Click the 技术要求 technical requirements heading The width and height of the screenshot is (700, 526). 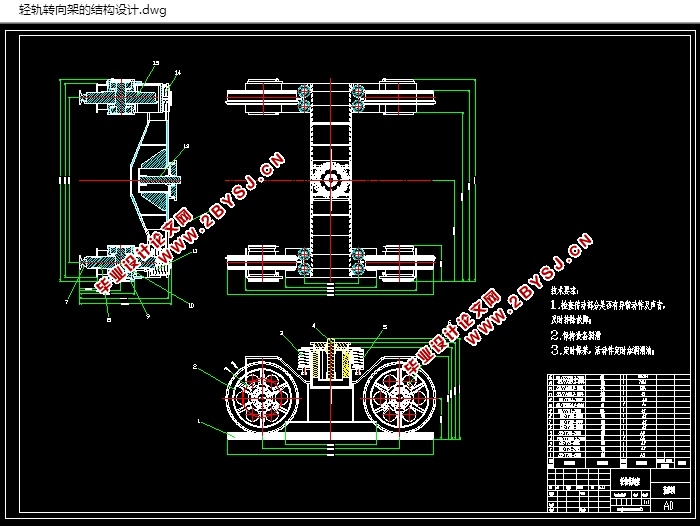(x=565, y=291)
